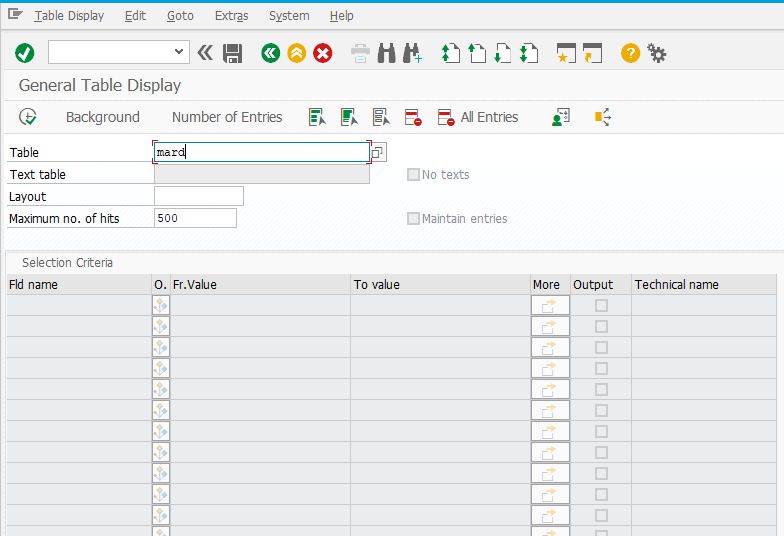Open the System menu

pyautogui.click(x=289, y=16)
